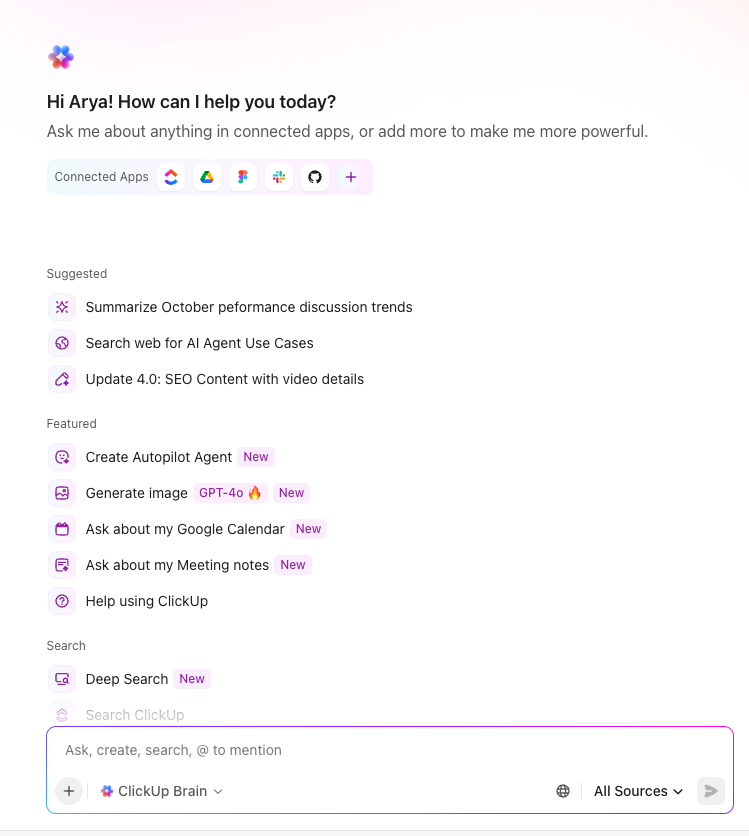
Task: Click the Figma connected app icon
Action: pyautogui.click(x=242, y=176)
